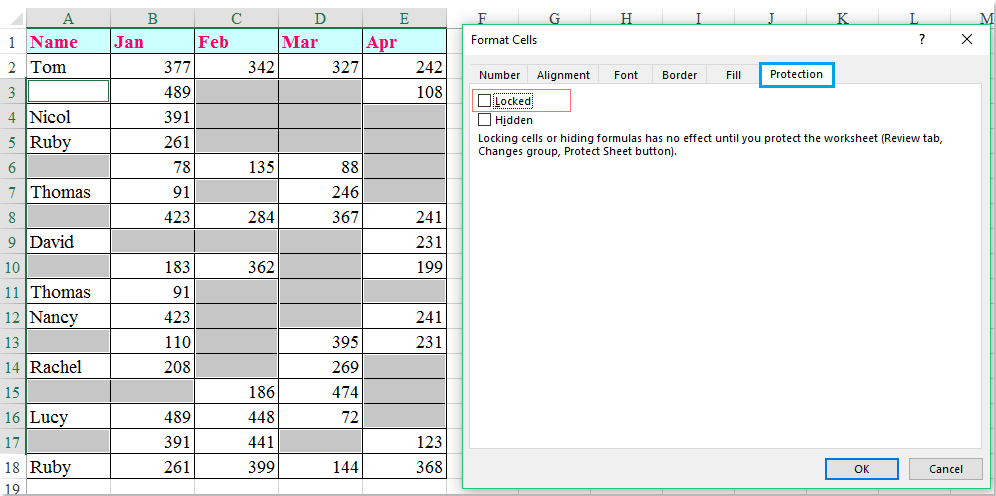996x496 pixels.
Task: Switch to the Number tab
Action: [x=499, y=75]
